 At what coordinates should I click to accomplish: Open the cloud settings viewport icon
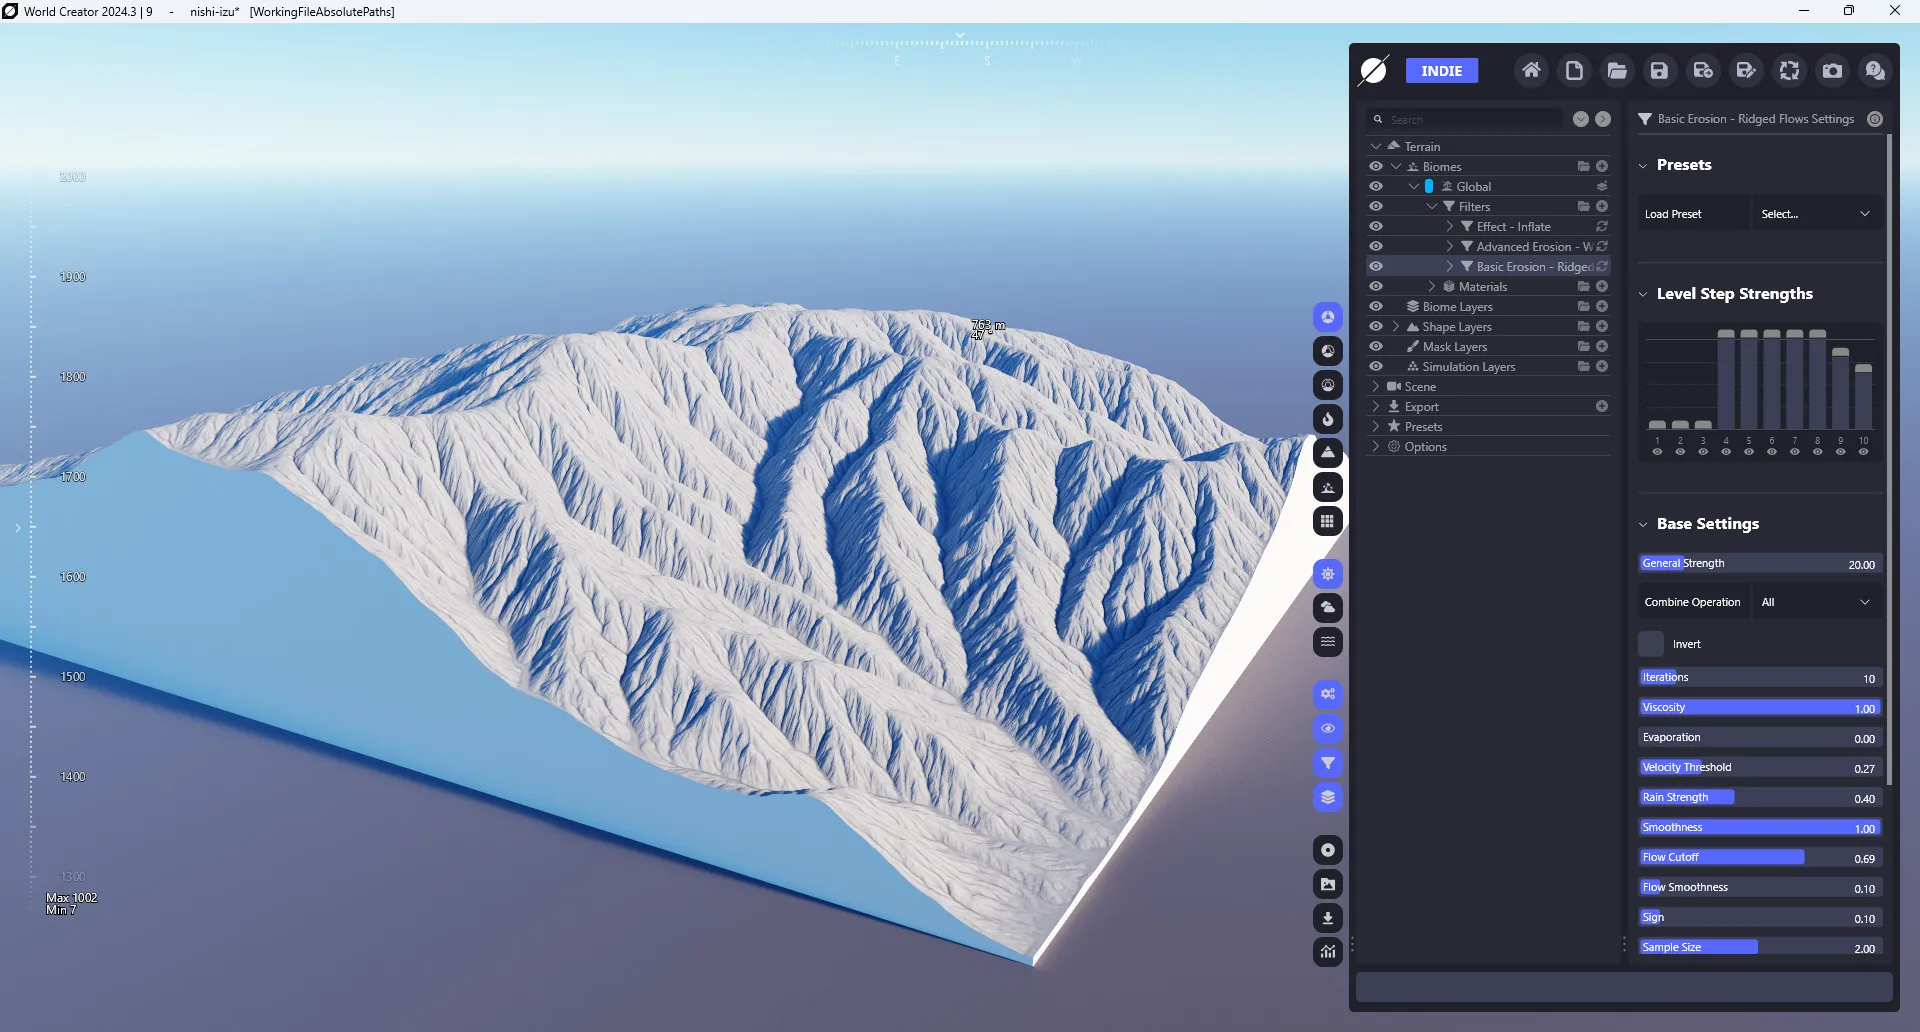tap(1328, 608)
